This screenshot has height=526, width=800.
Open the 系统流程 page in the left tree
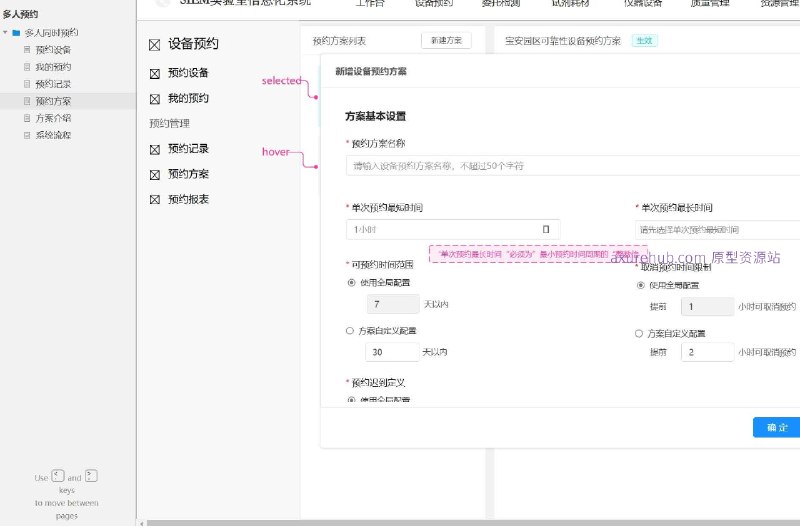point(53,135)
